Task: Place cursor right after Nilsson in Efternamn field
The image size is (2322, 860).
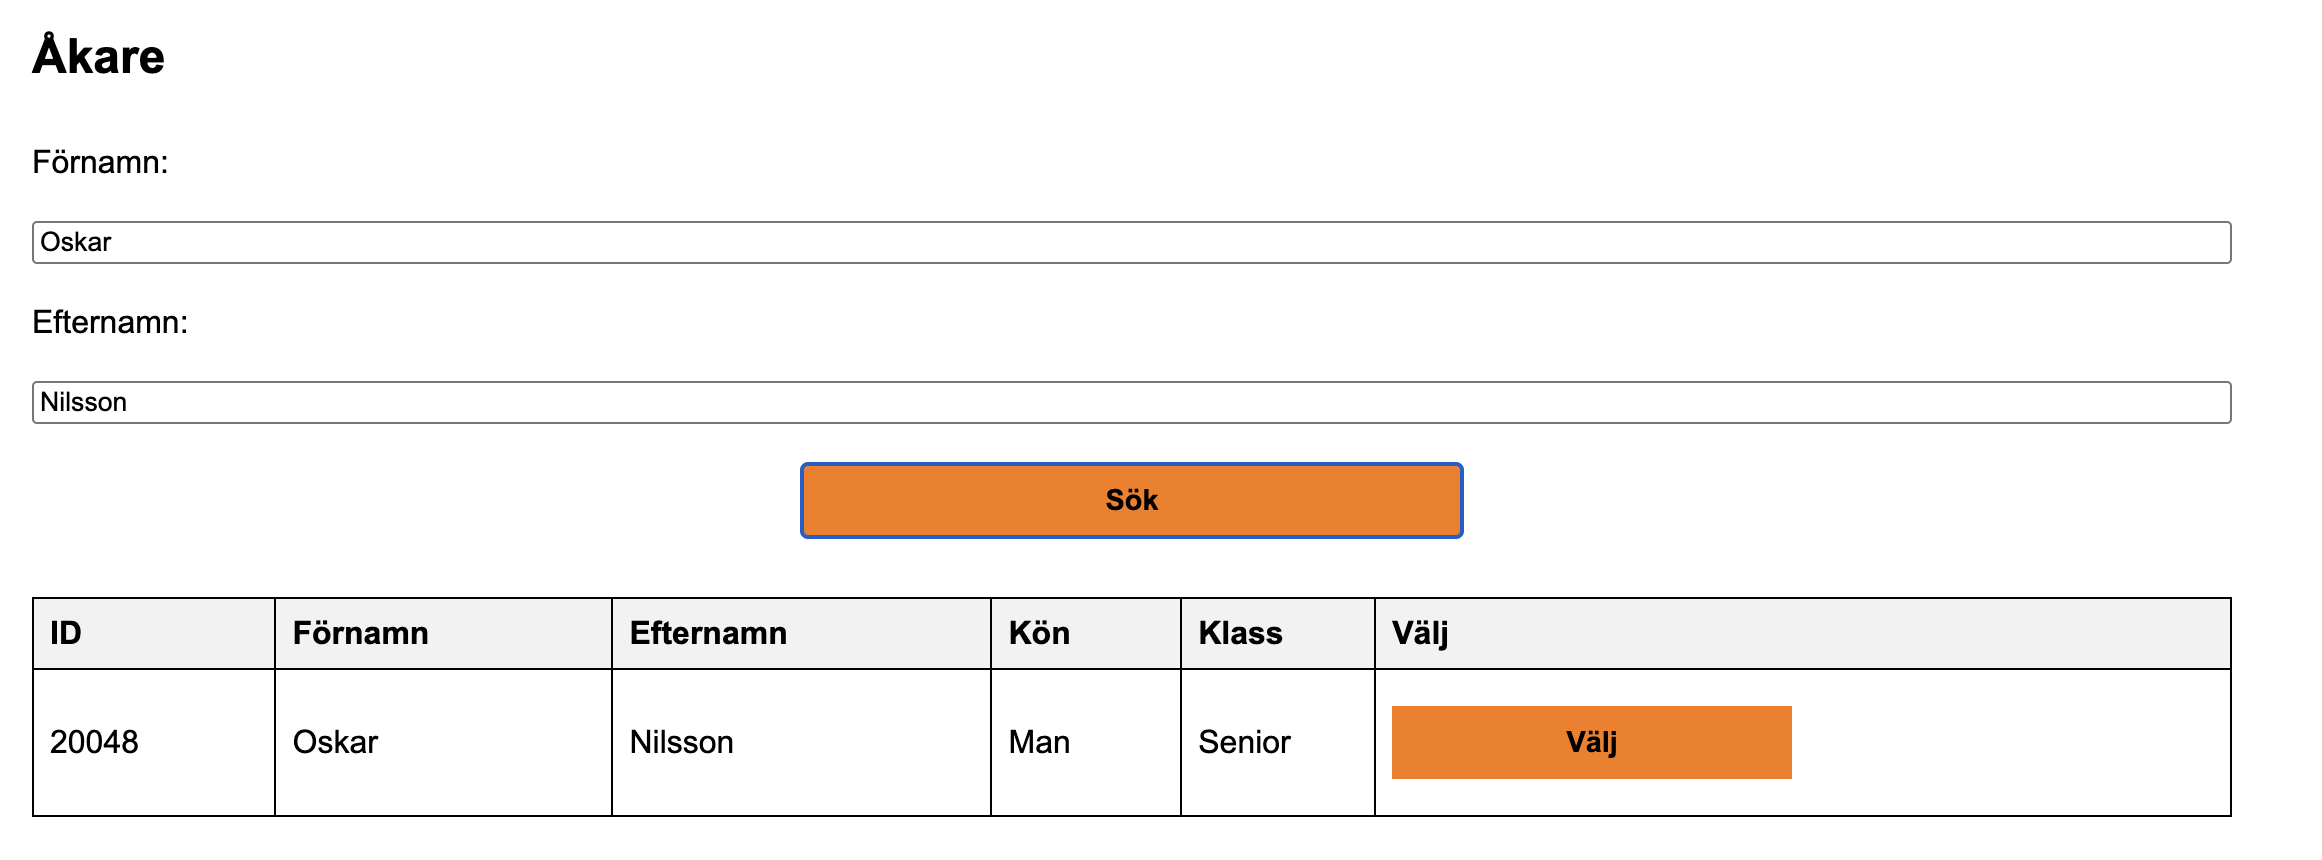Action: coord(129,403)
